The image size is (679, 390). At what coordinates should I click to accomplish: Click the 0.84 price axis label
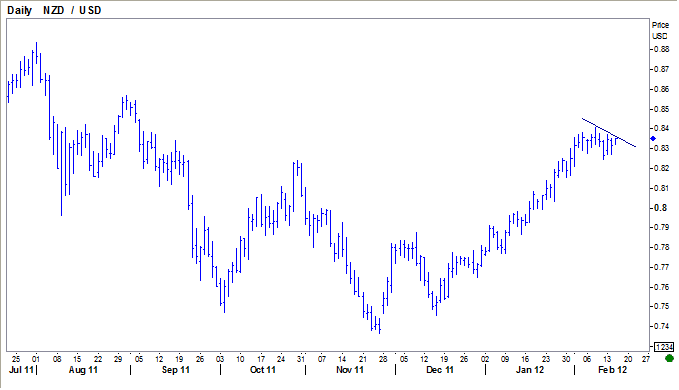(x=661, y=128)
